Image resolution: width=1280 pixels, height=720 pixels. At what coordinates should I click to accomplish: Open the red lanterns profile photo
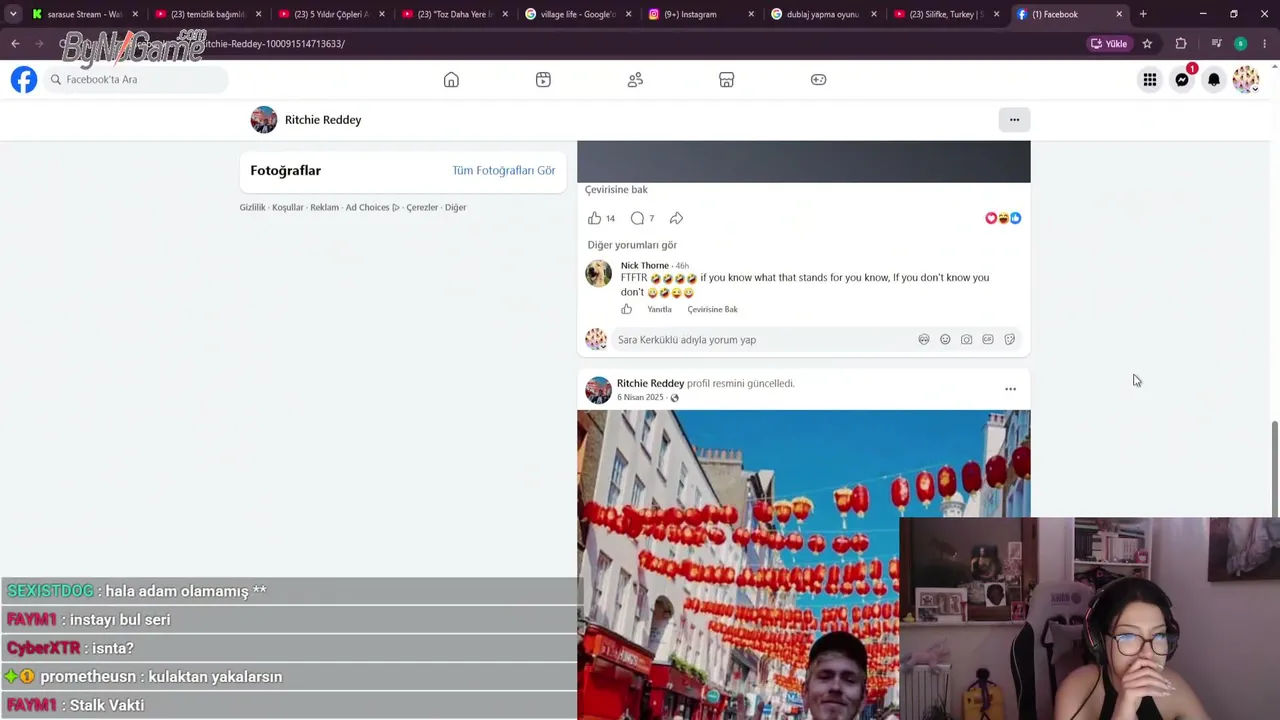803,565
